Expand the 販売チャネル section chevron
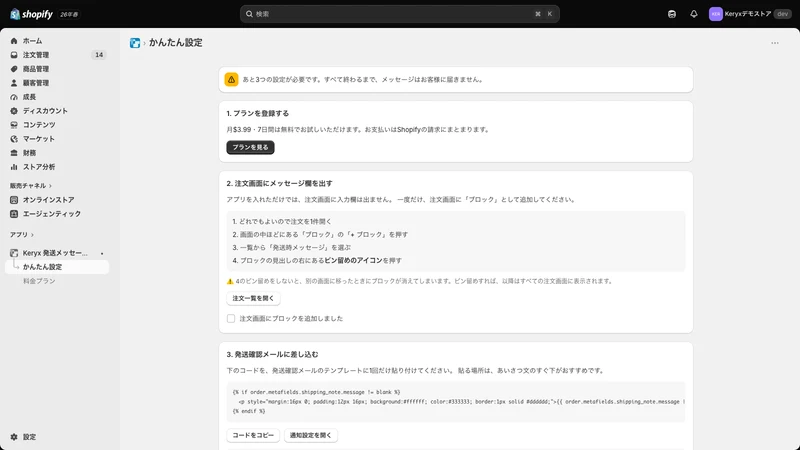The image size is (800, 450). coord(51,186)
